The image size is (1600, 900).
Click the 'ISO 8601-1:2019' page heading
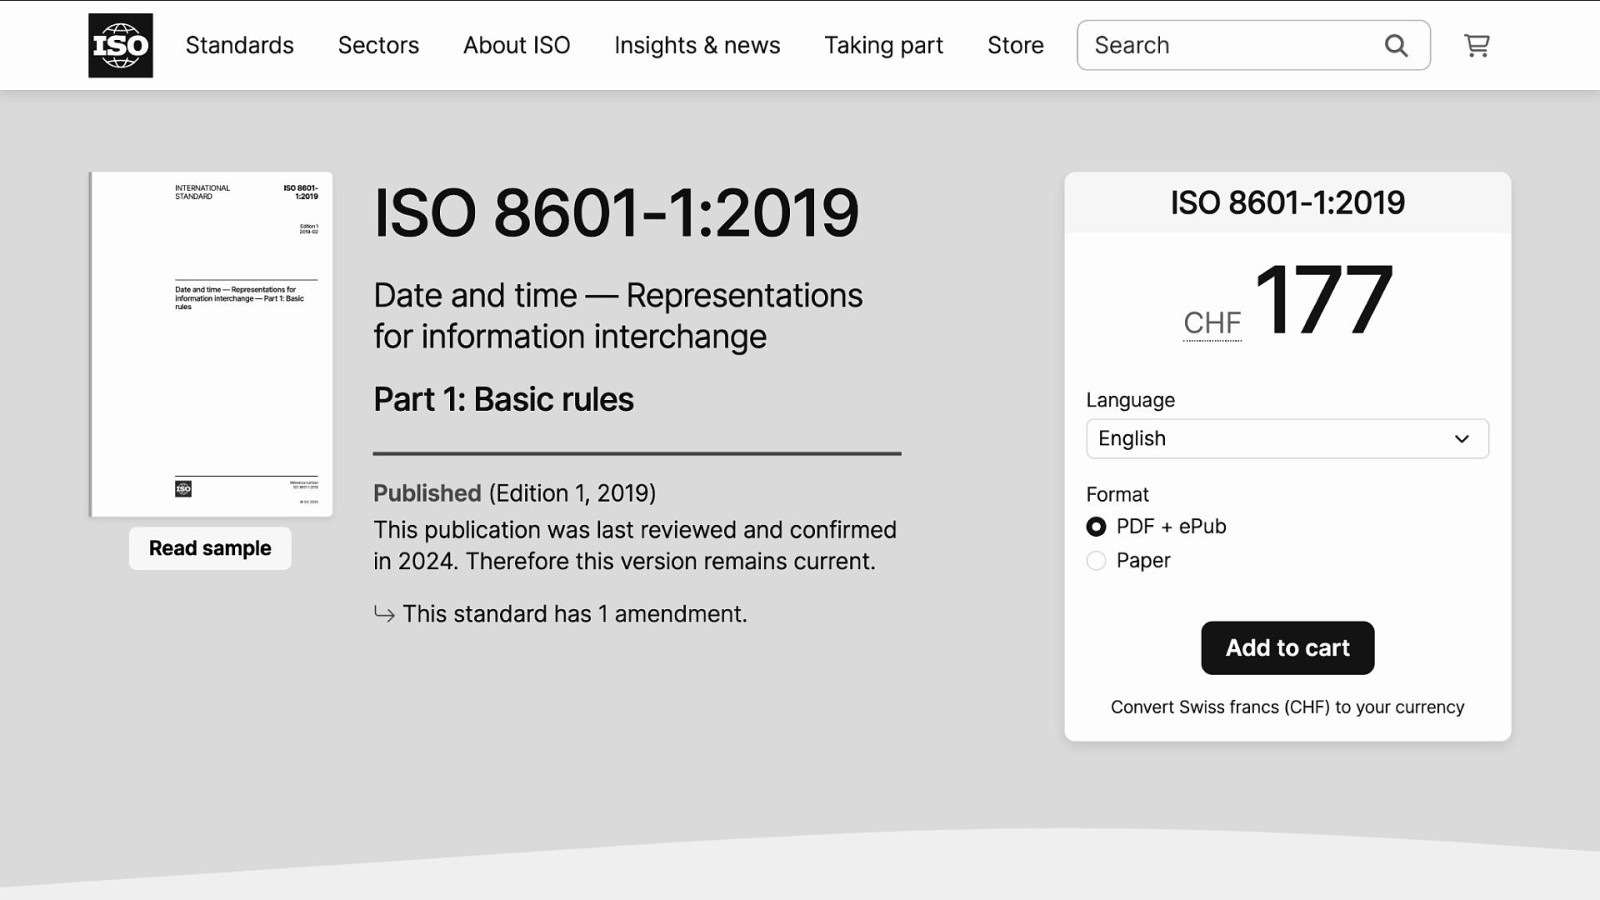[616, 213]
